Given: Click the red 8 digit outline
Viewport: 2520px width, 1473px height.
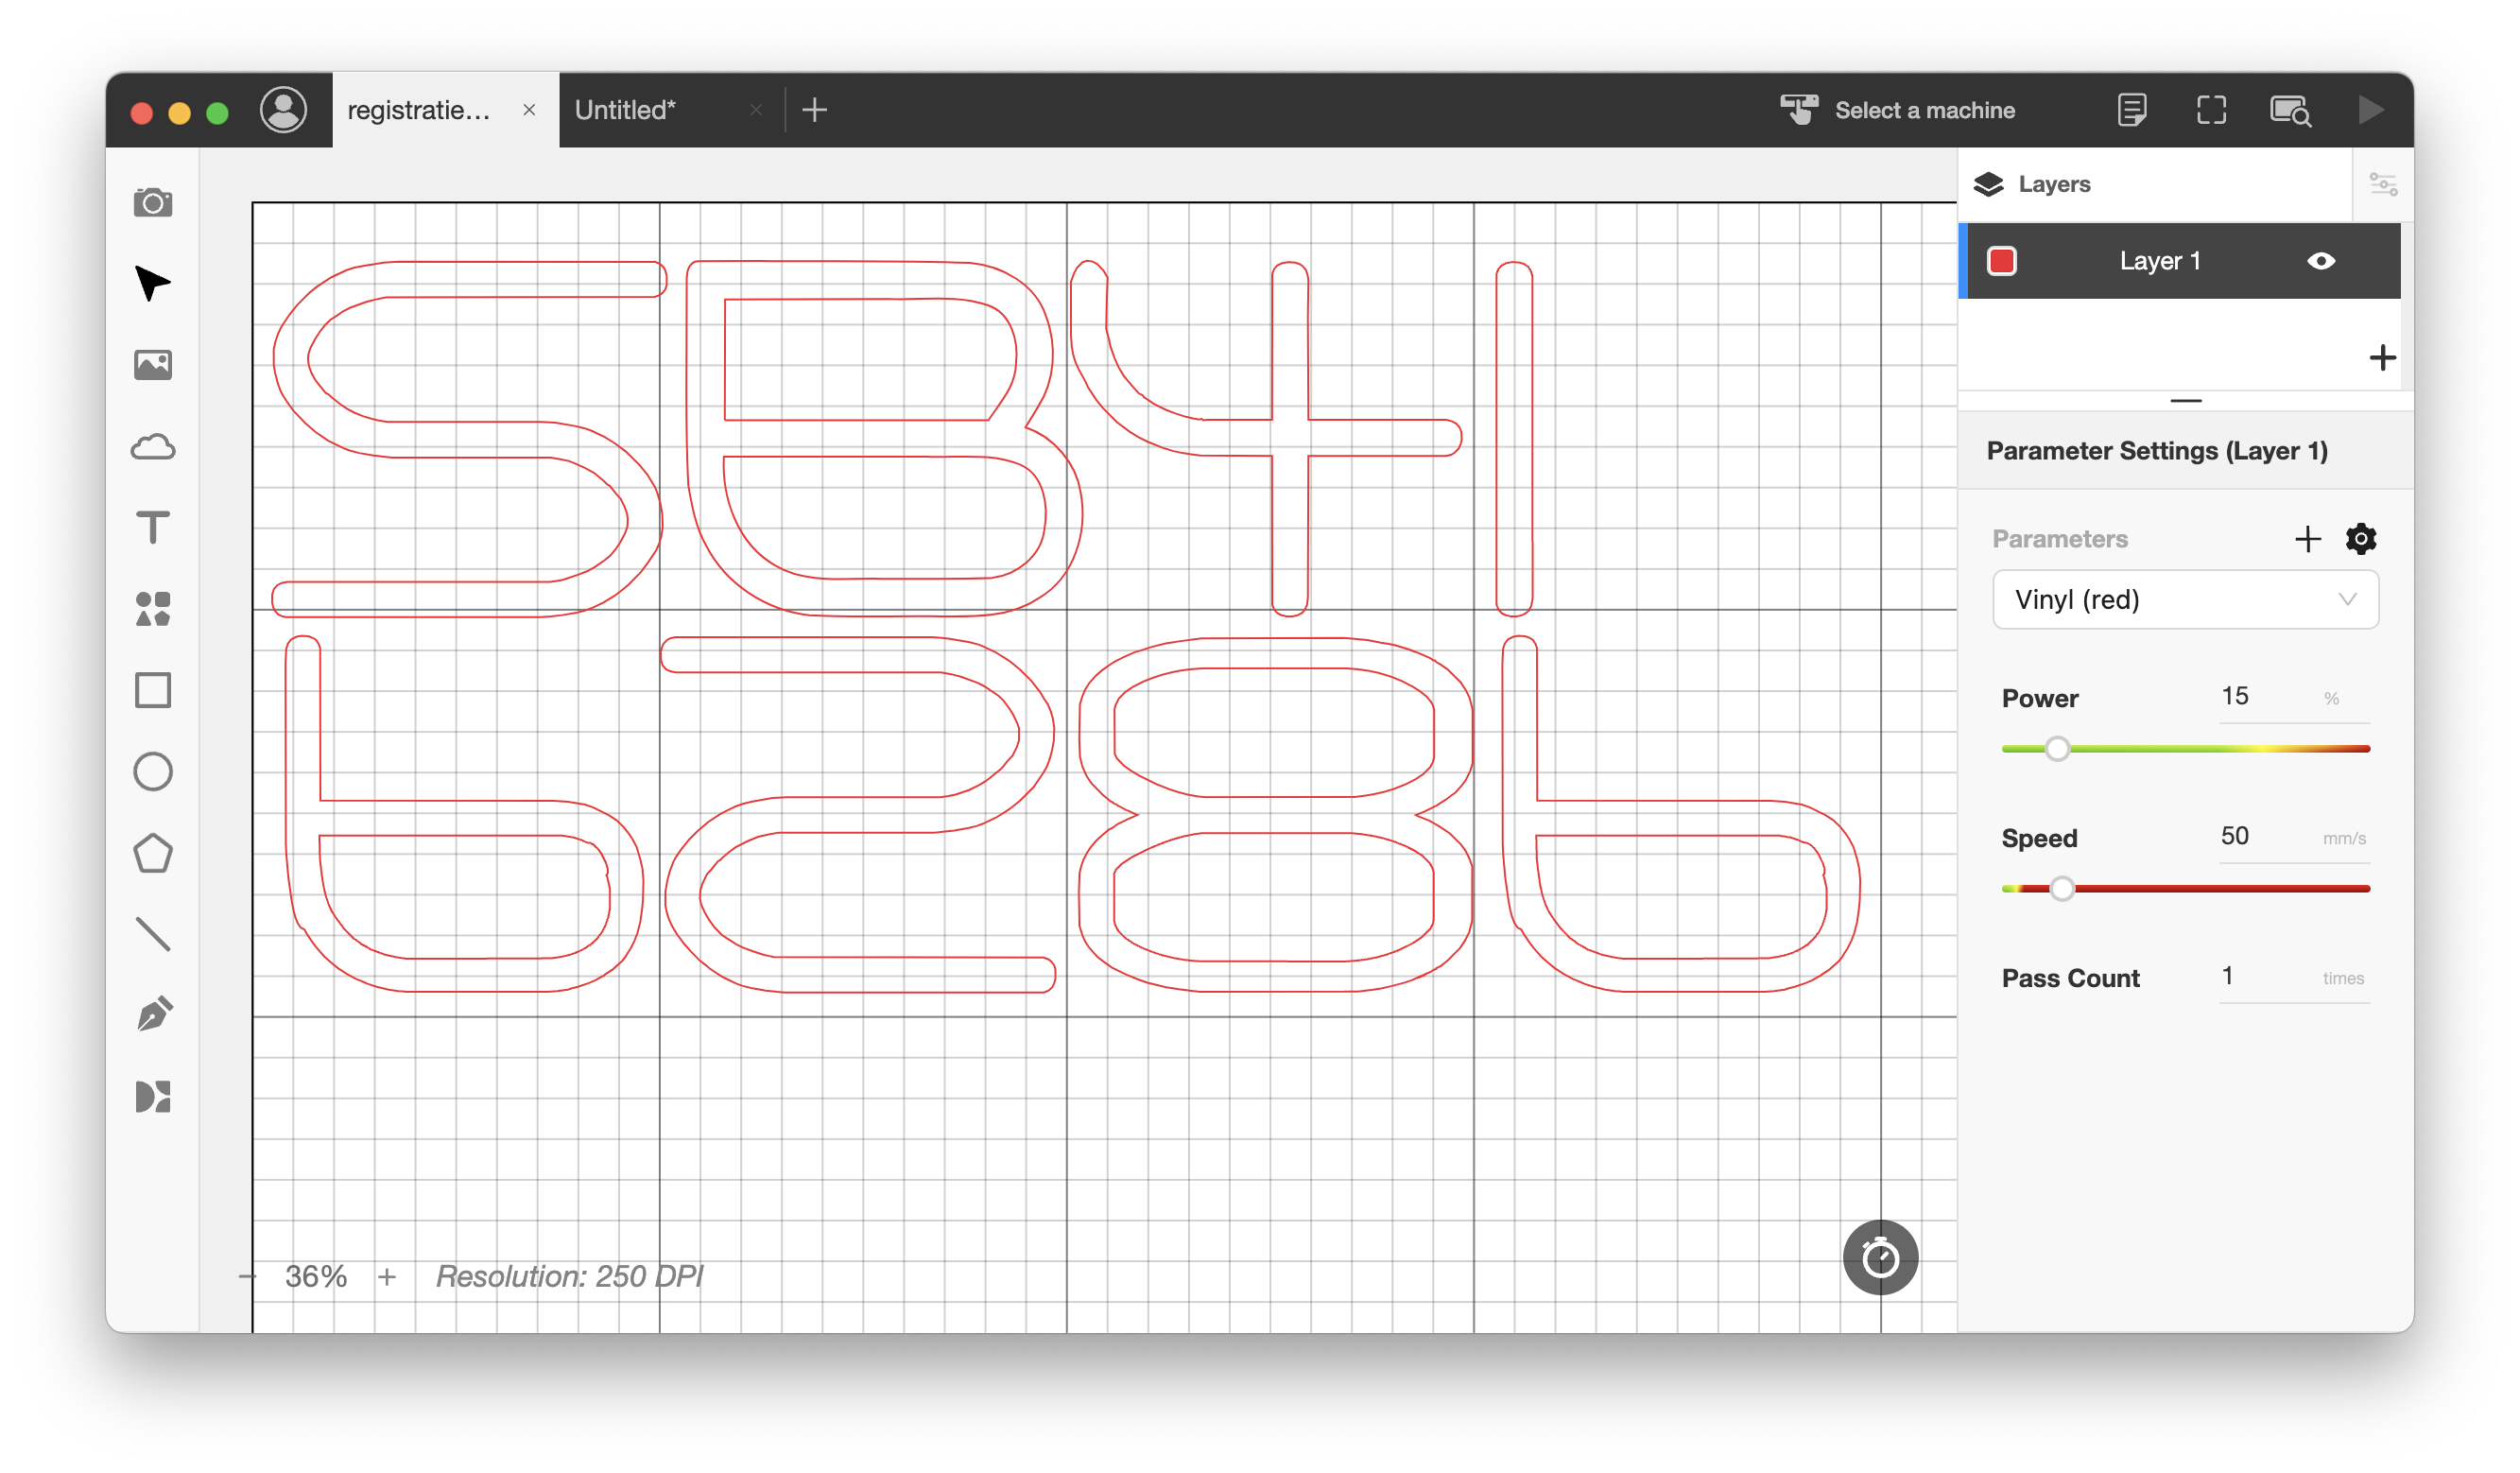Looking at the screenshot, I should (x=1275, y=815).
